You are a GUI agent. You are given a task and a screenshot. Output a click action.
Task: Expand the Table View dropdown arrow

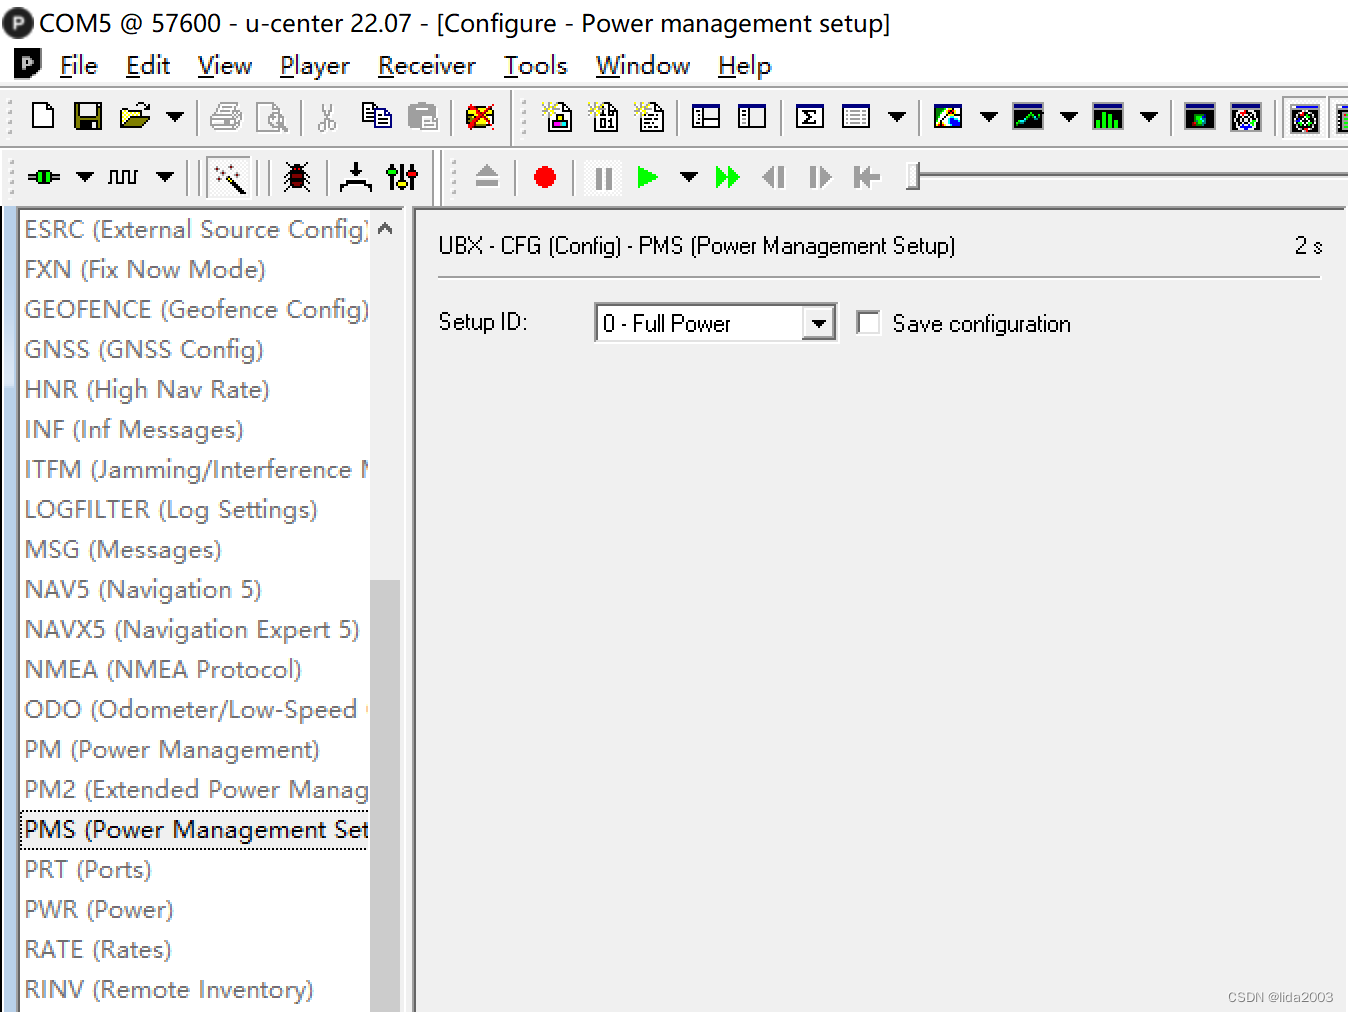pos(897,117)
